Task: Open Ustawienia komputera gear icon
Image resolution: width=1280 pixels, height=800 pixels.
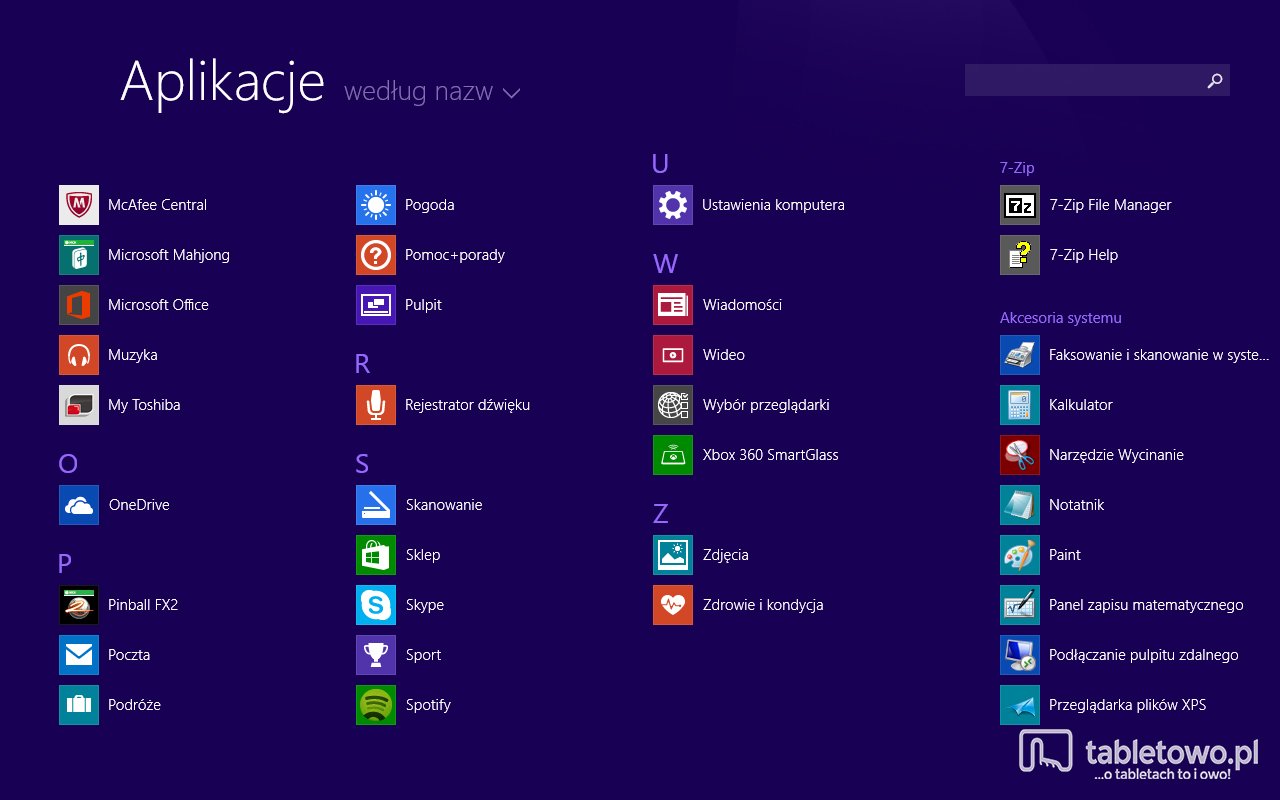Action: tap(673, 205)
